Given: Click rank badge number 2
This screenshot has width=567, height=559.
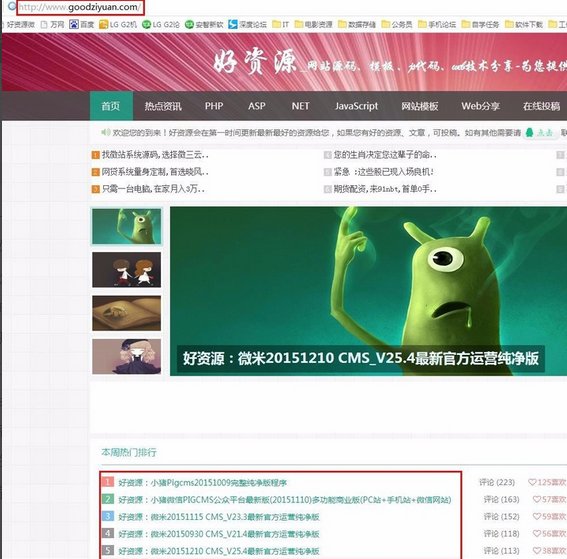Looking at the screenshot, I should 107,499.
